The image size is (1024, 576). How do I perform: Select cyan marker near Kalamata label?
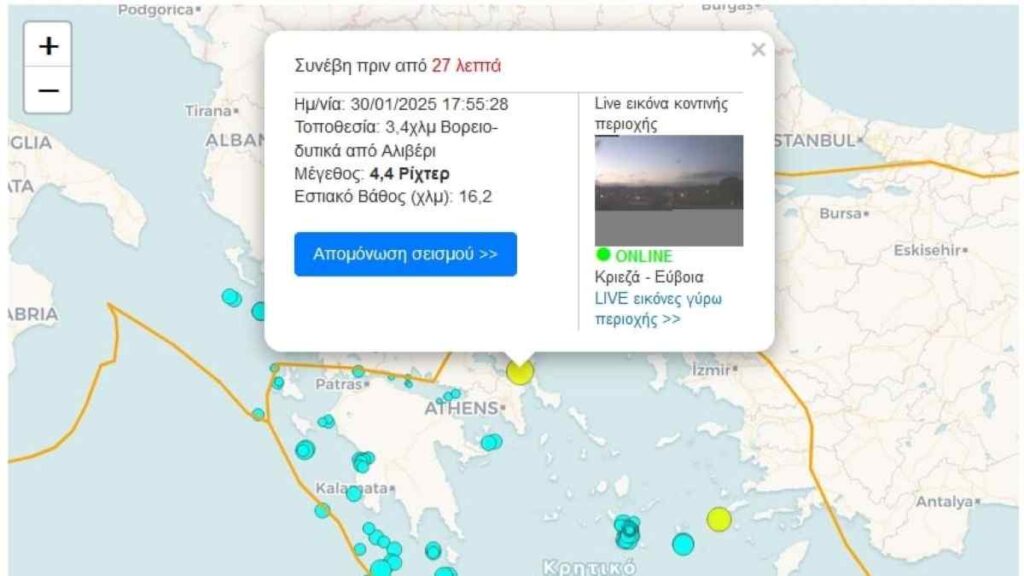coord(354,493)
